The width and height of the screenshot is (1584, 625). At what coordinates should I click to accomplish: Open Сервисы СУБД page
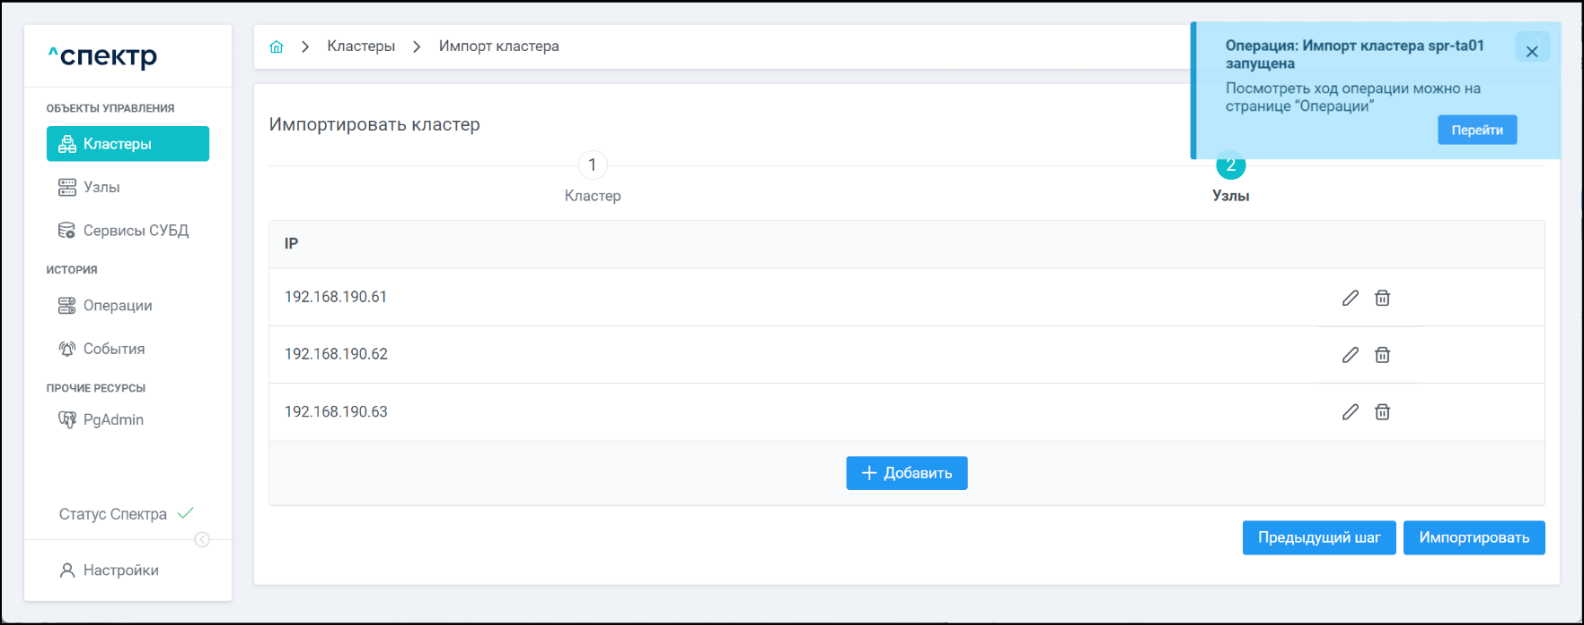click(x=135, y=230)
